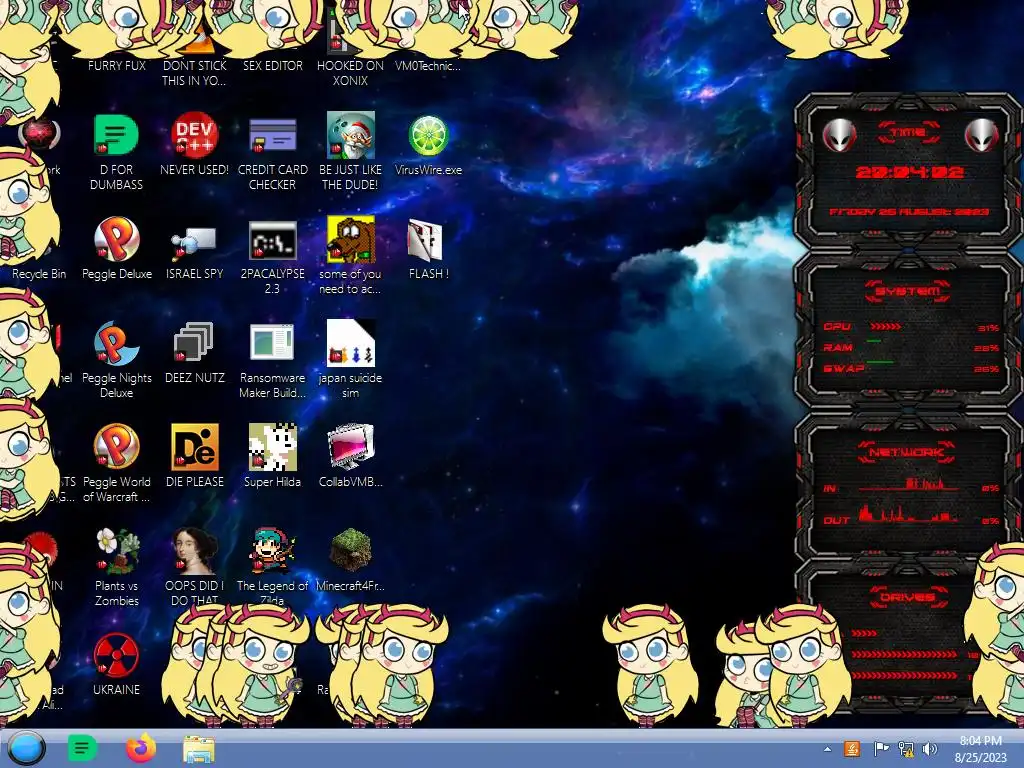
Task: Click the CollabVMB monitor icon
Action: coord(351,447)
